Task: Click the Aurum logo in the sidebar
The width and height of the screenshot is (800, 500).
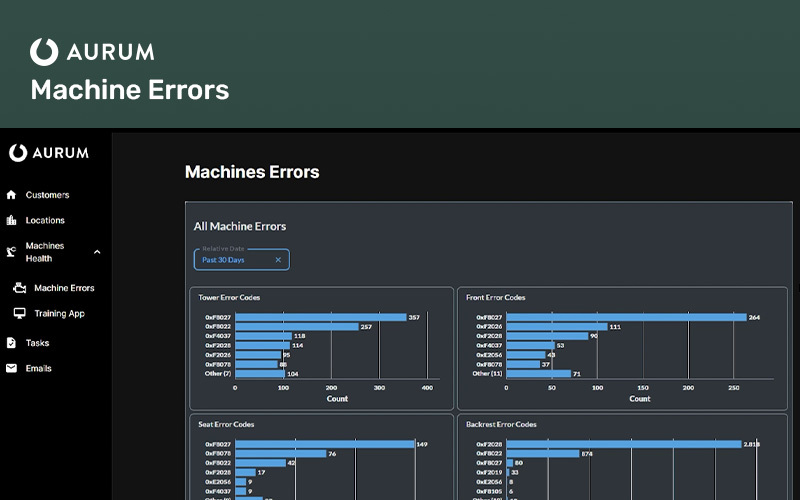Action: click(49, 153)
